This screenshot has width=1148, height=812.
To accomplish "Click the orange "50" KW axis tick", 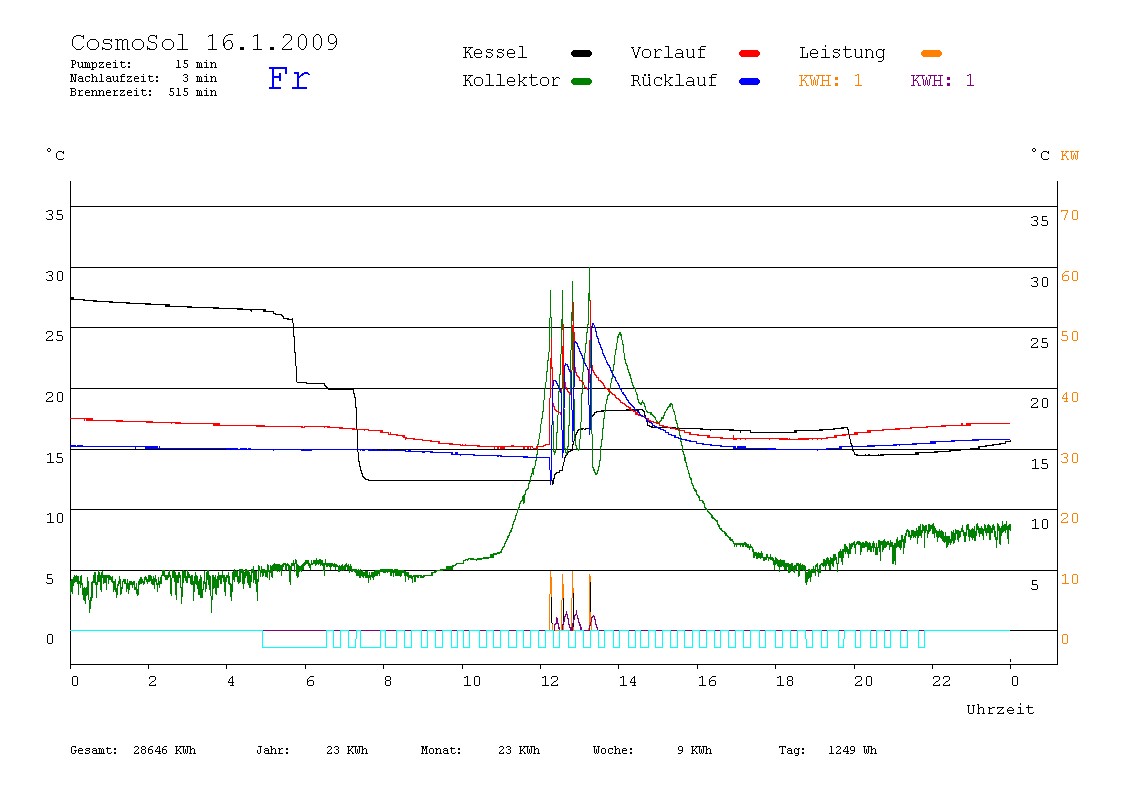I will coord(1070,336).
